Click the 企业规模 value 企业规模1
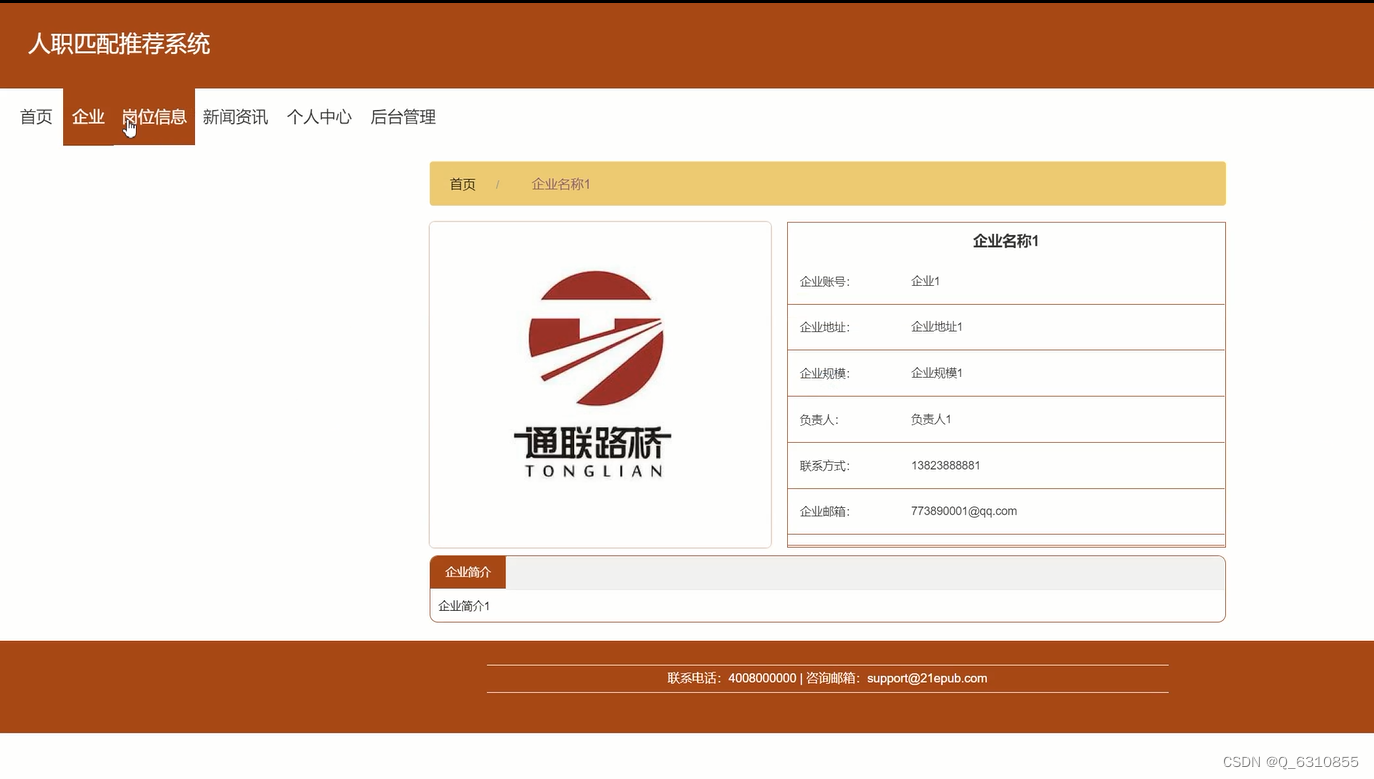Viewport: 1374px width, 779px height. 937,373
